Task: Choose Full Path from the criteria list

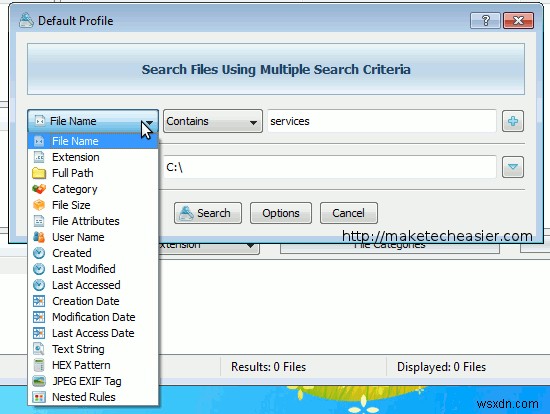Action: coord(93,173)
